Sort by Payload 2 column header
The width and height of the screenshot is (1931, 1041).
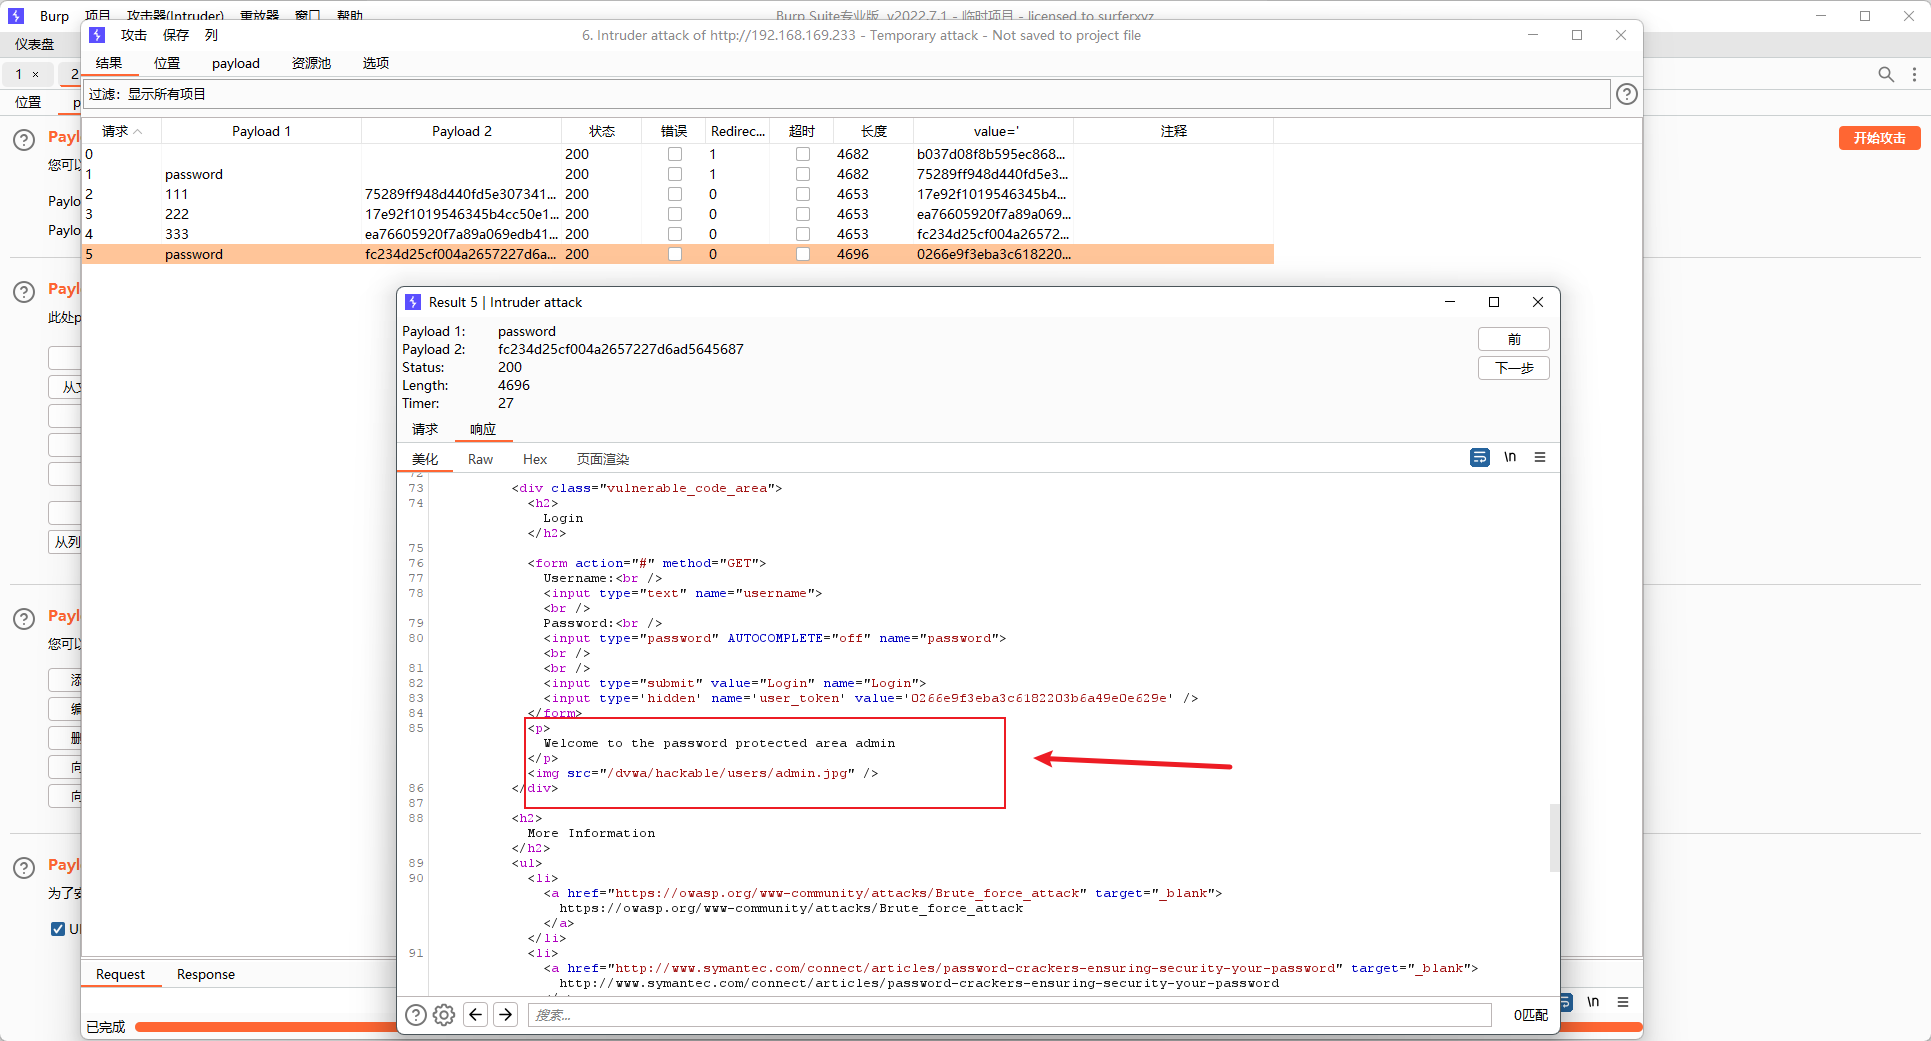pyautogui.click(x=462, y=131)
